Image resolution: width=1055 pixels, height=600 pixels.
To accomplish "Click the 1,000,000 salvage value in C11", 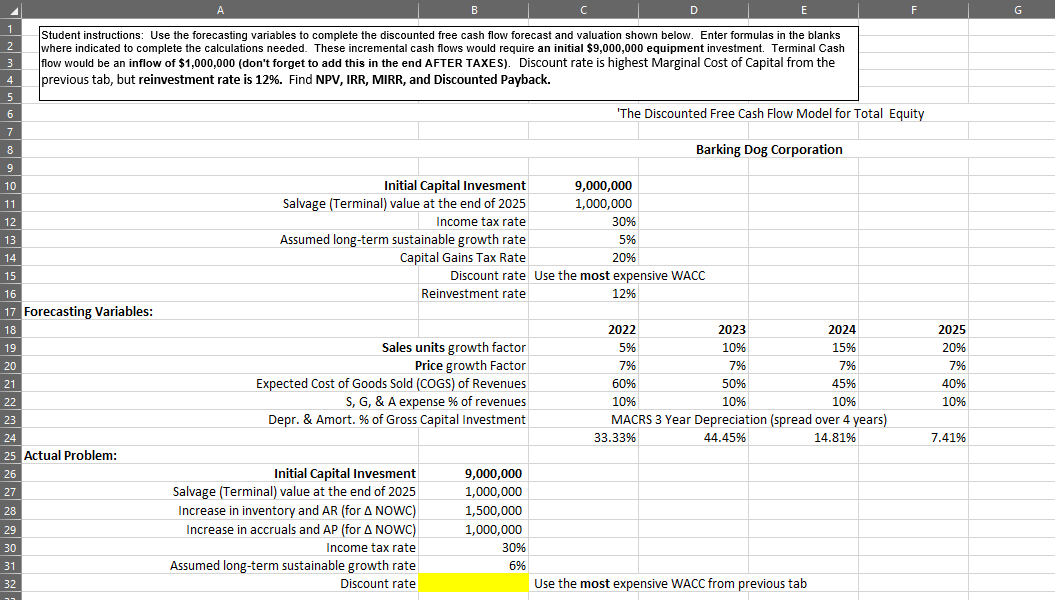I will click(x=604, y=204).
